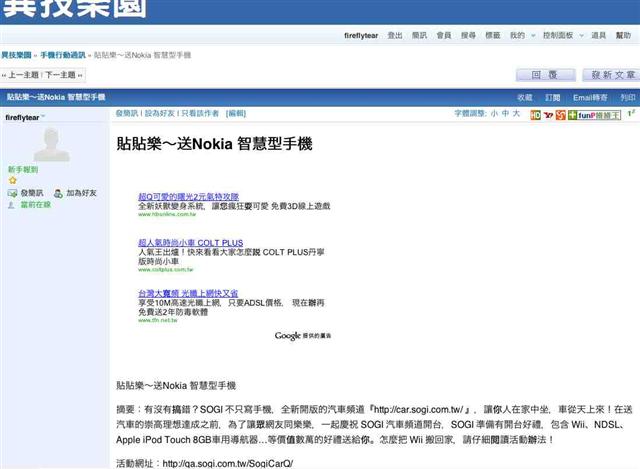Click the http://car.sogi.com.tw/ address in post

(418, 409)
